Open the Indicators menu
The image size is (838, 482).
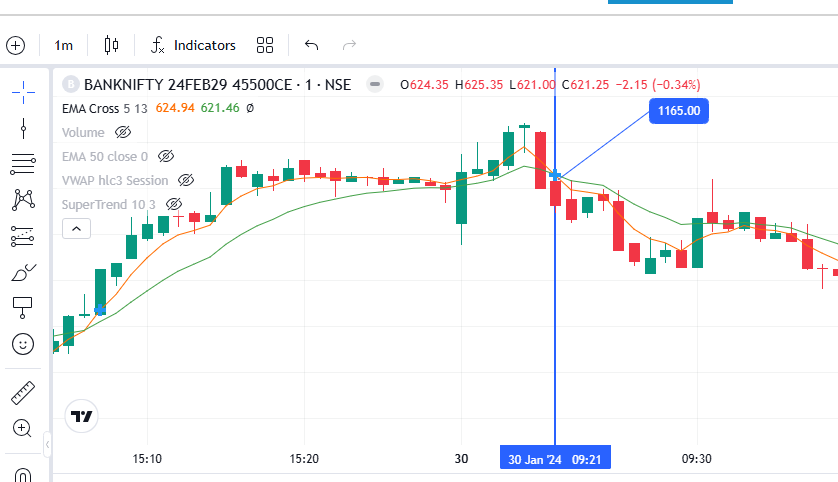coord(193,45)
